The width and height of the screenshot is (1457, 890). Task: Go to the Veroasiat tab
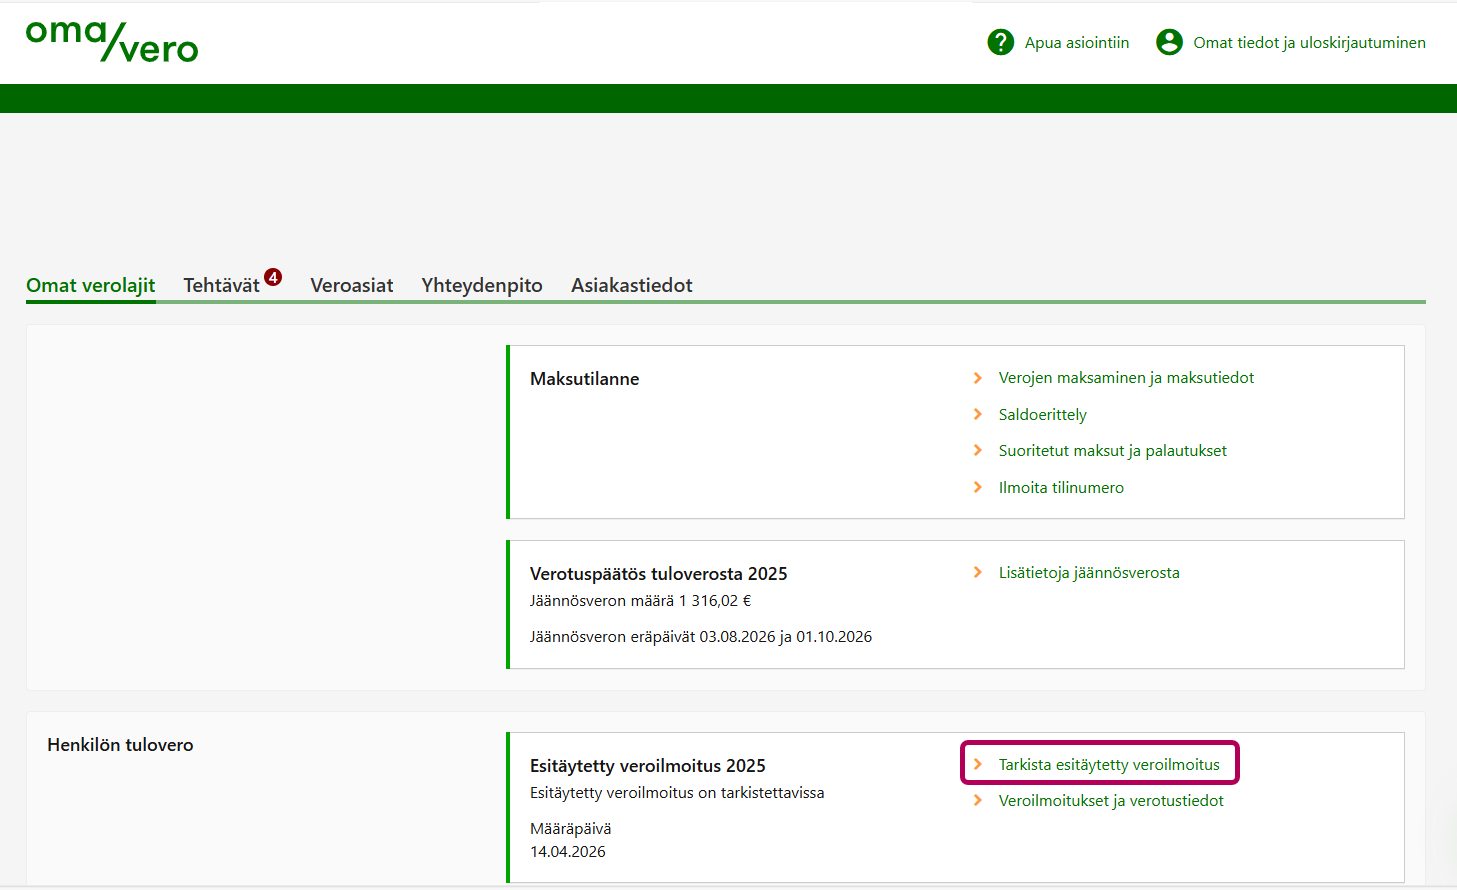[352, 286]
